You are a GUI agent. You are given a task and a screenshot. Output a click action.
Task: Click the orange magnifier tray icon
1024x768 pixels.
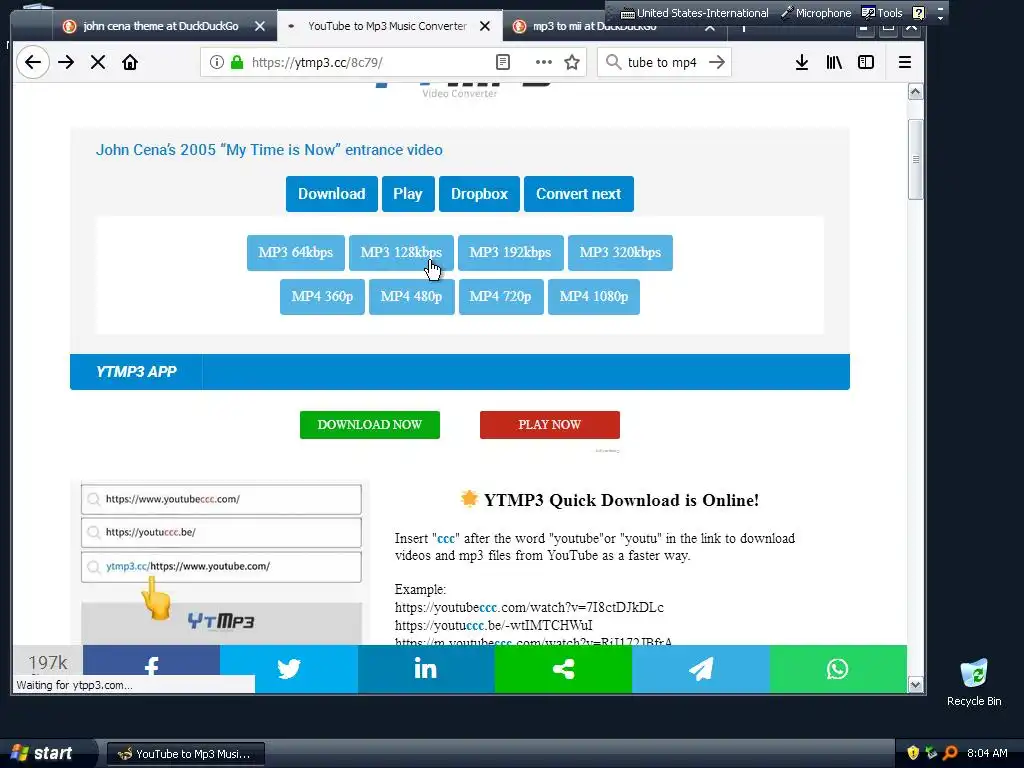(951, 753)
